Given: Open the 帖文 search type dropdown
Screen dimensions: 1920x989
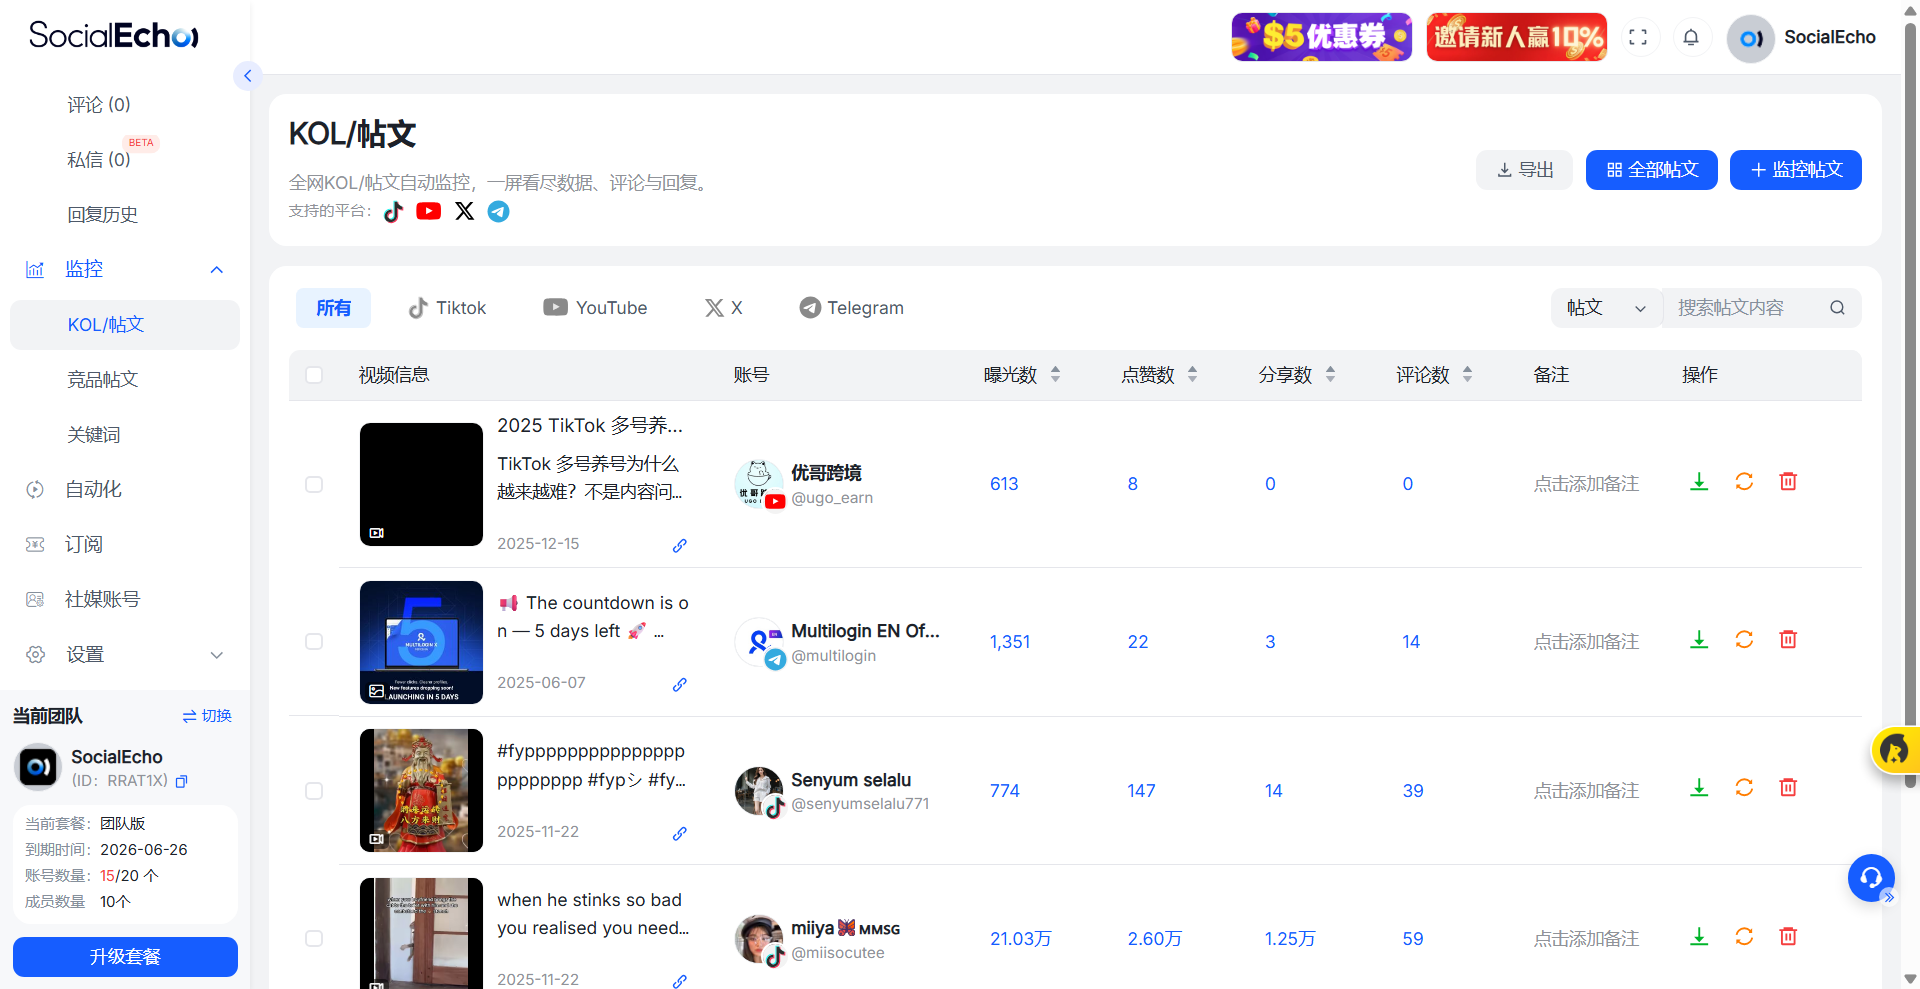Looking at the screenshot, I should (x=1607, y=308).
